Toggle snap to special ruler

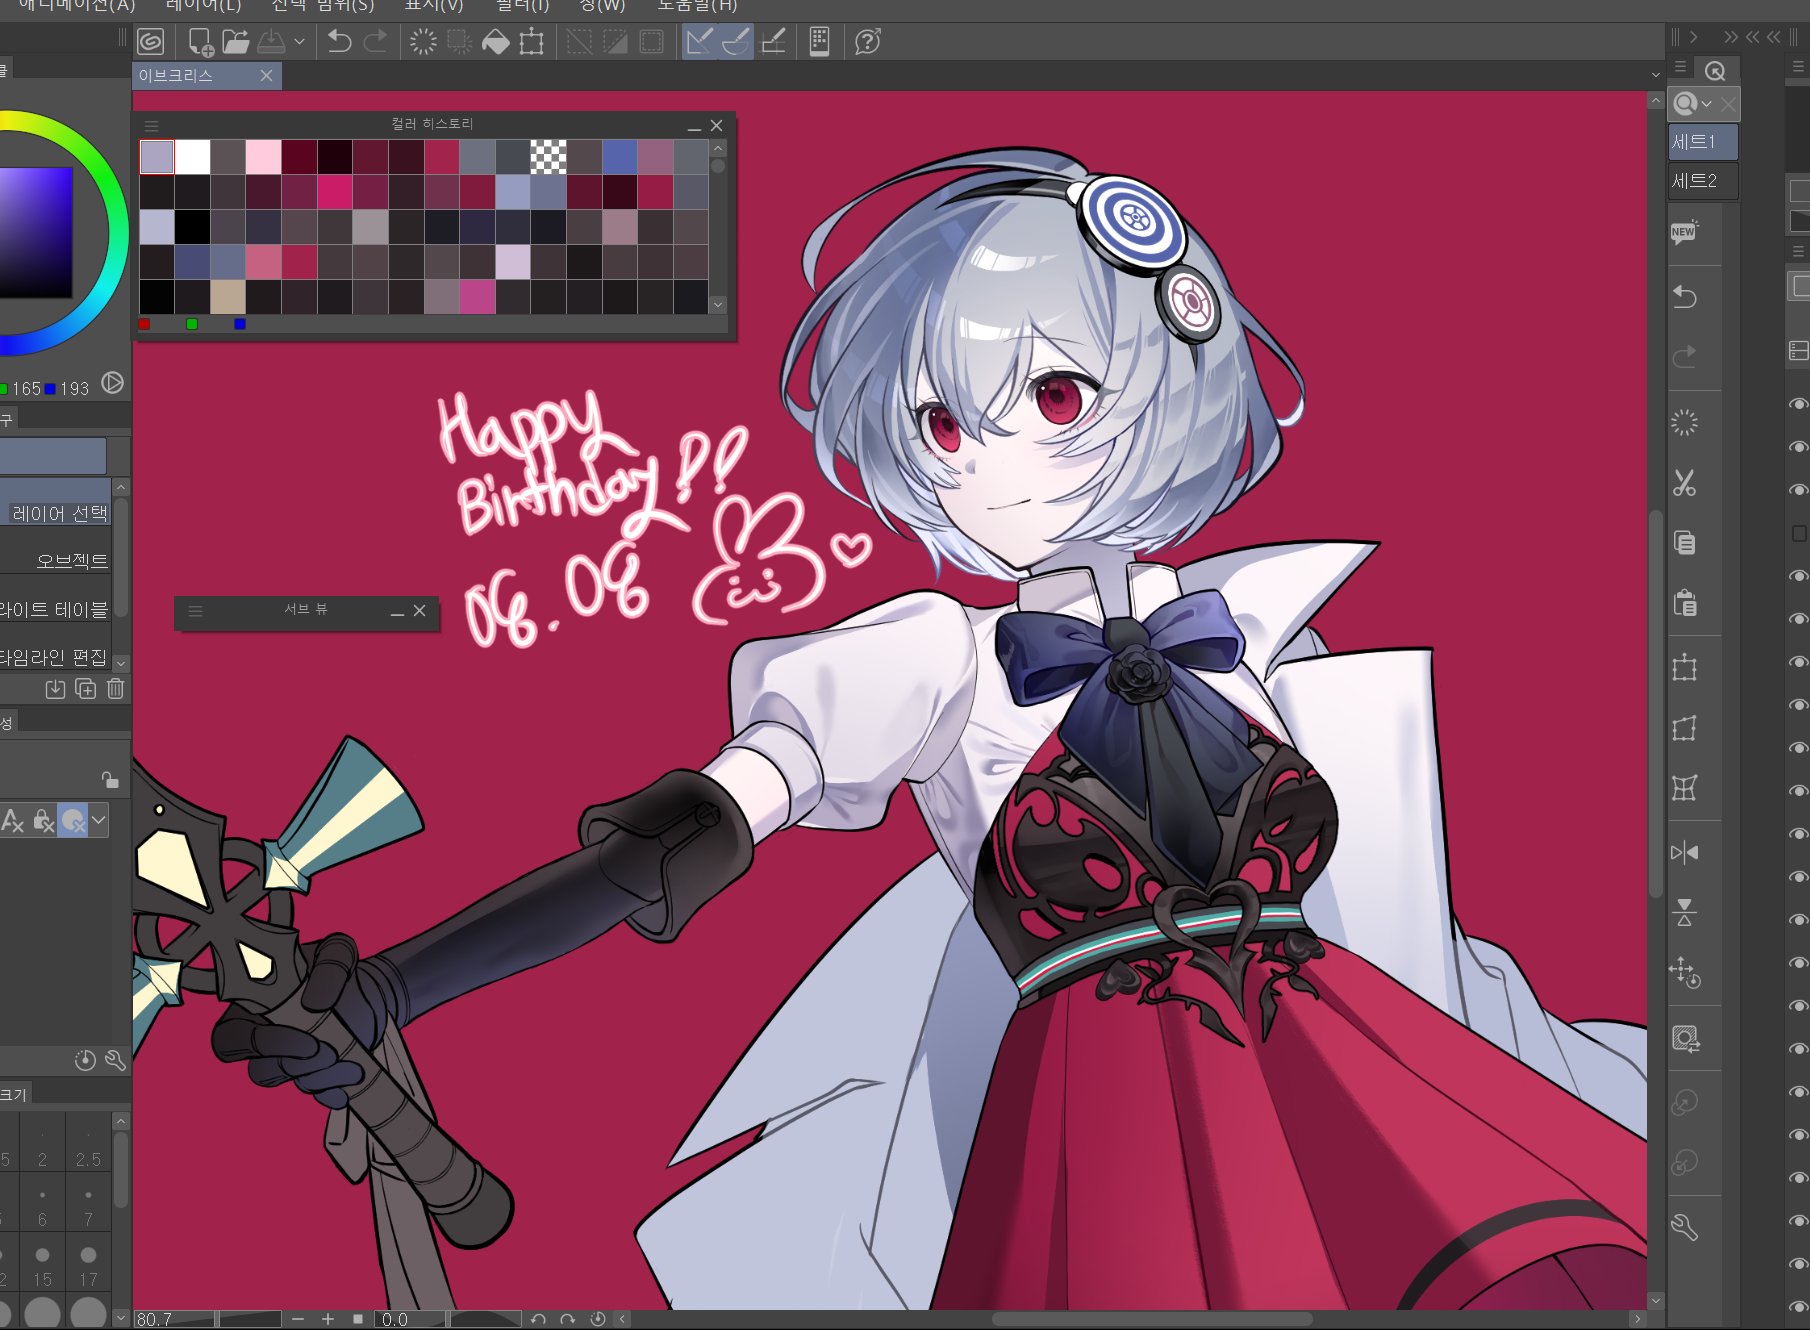point(736,42)
